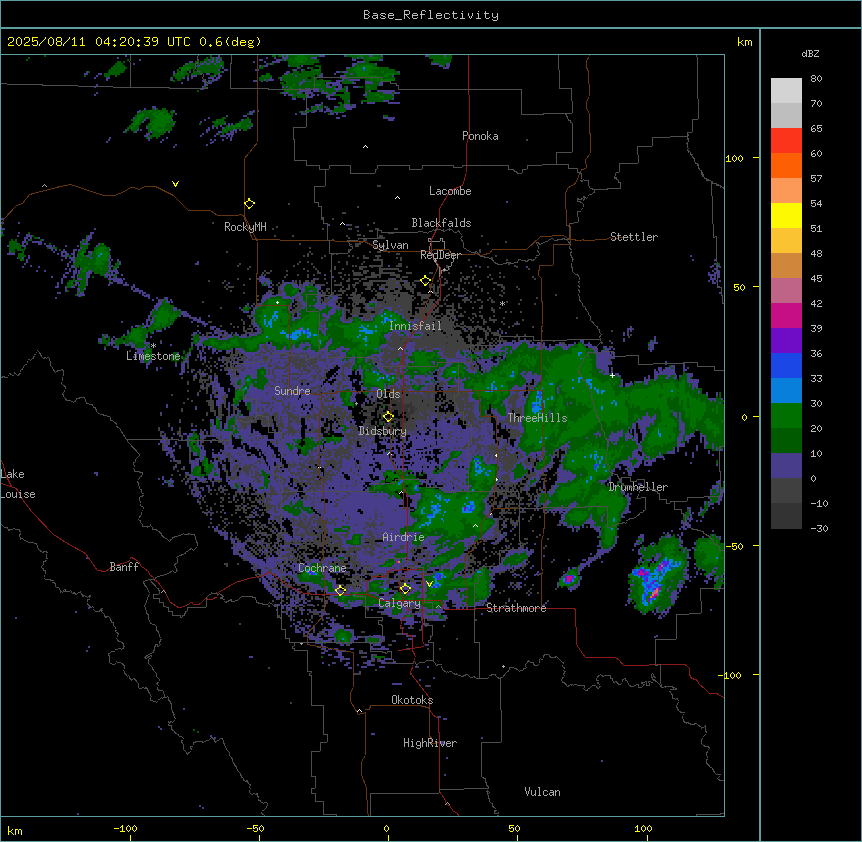Select the blue 33–36 dBZ legend swatch
Image resolution: width=862 pixels, height=842 pixels.
coord(786,365)
